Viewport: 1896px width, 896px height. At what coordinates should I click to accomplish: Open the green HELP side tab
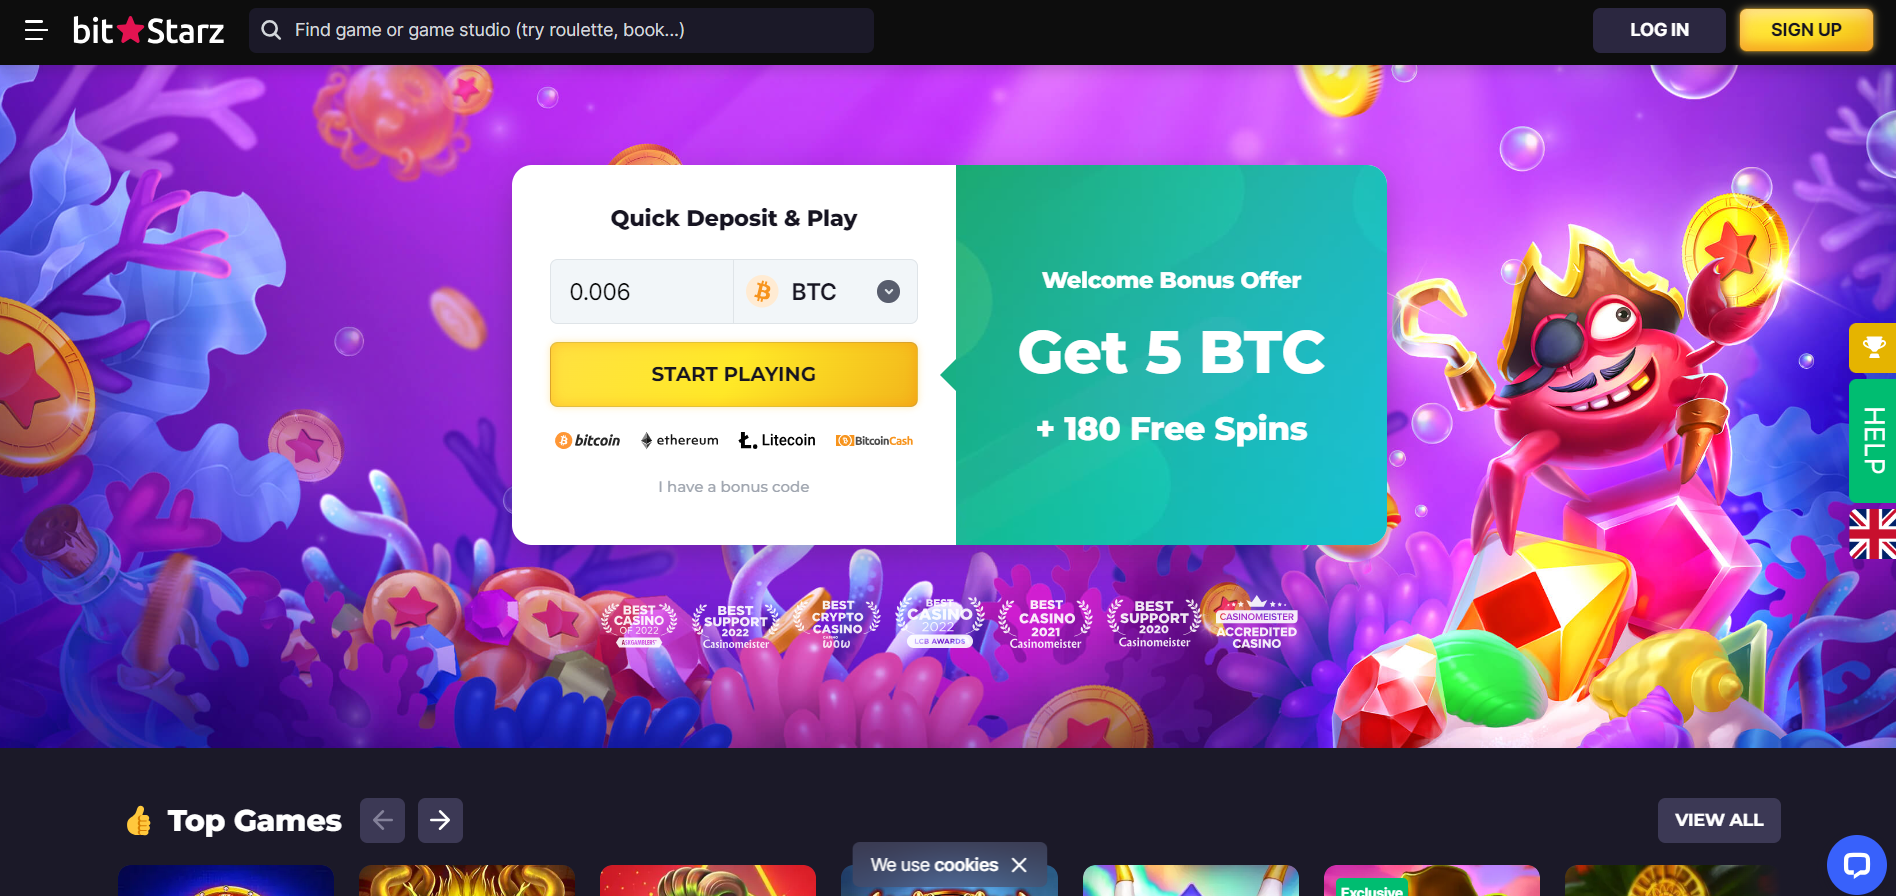[1873, 441]
